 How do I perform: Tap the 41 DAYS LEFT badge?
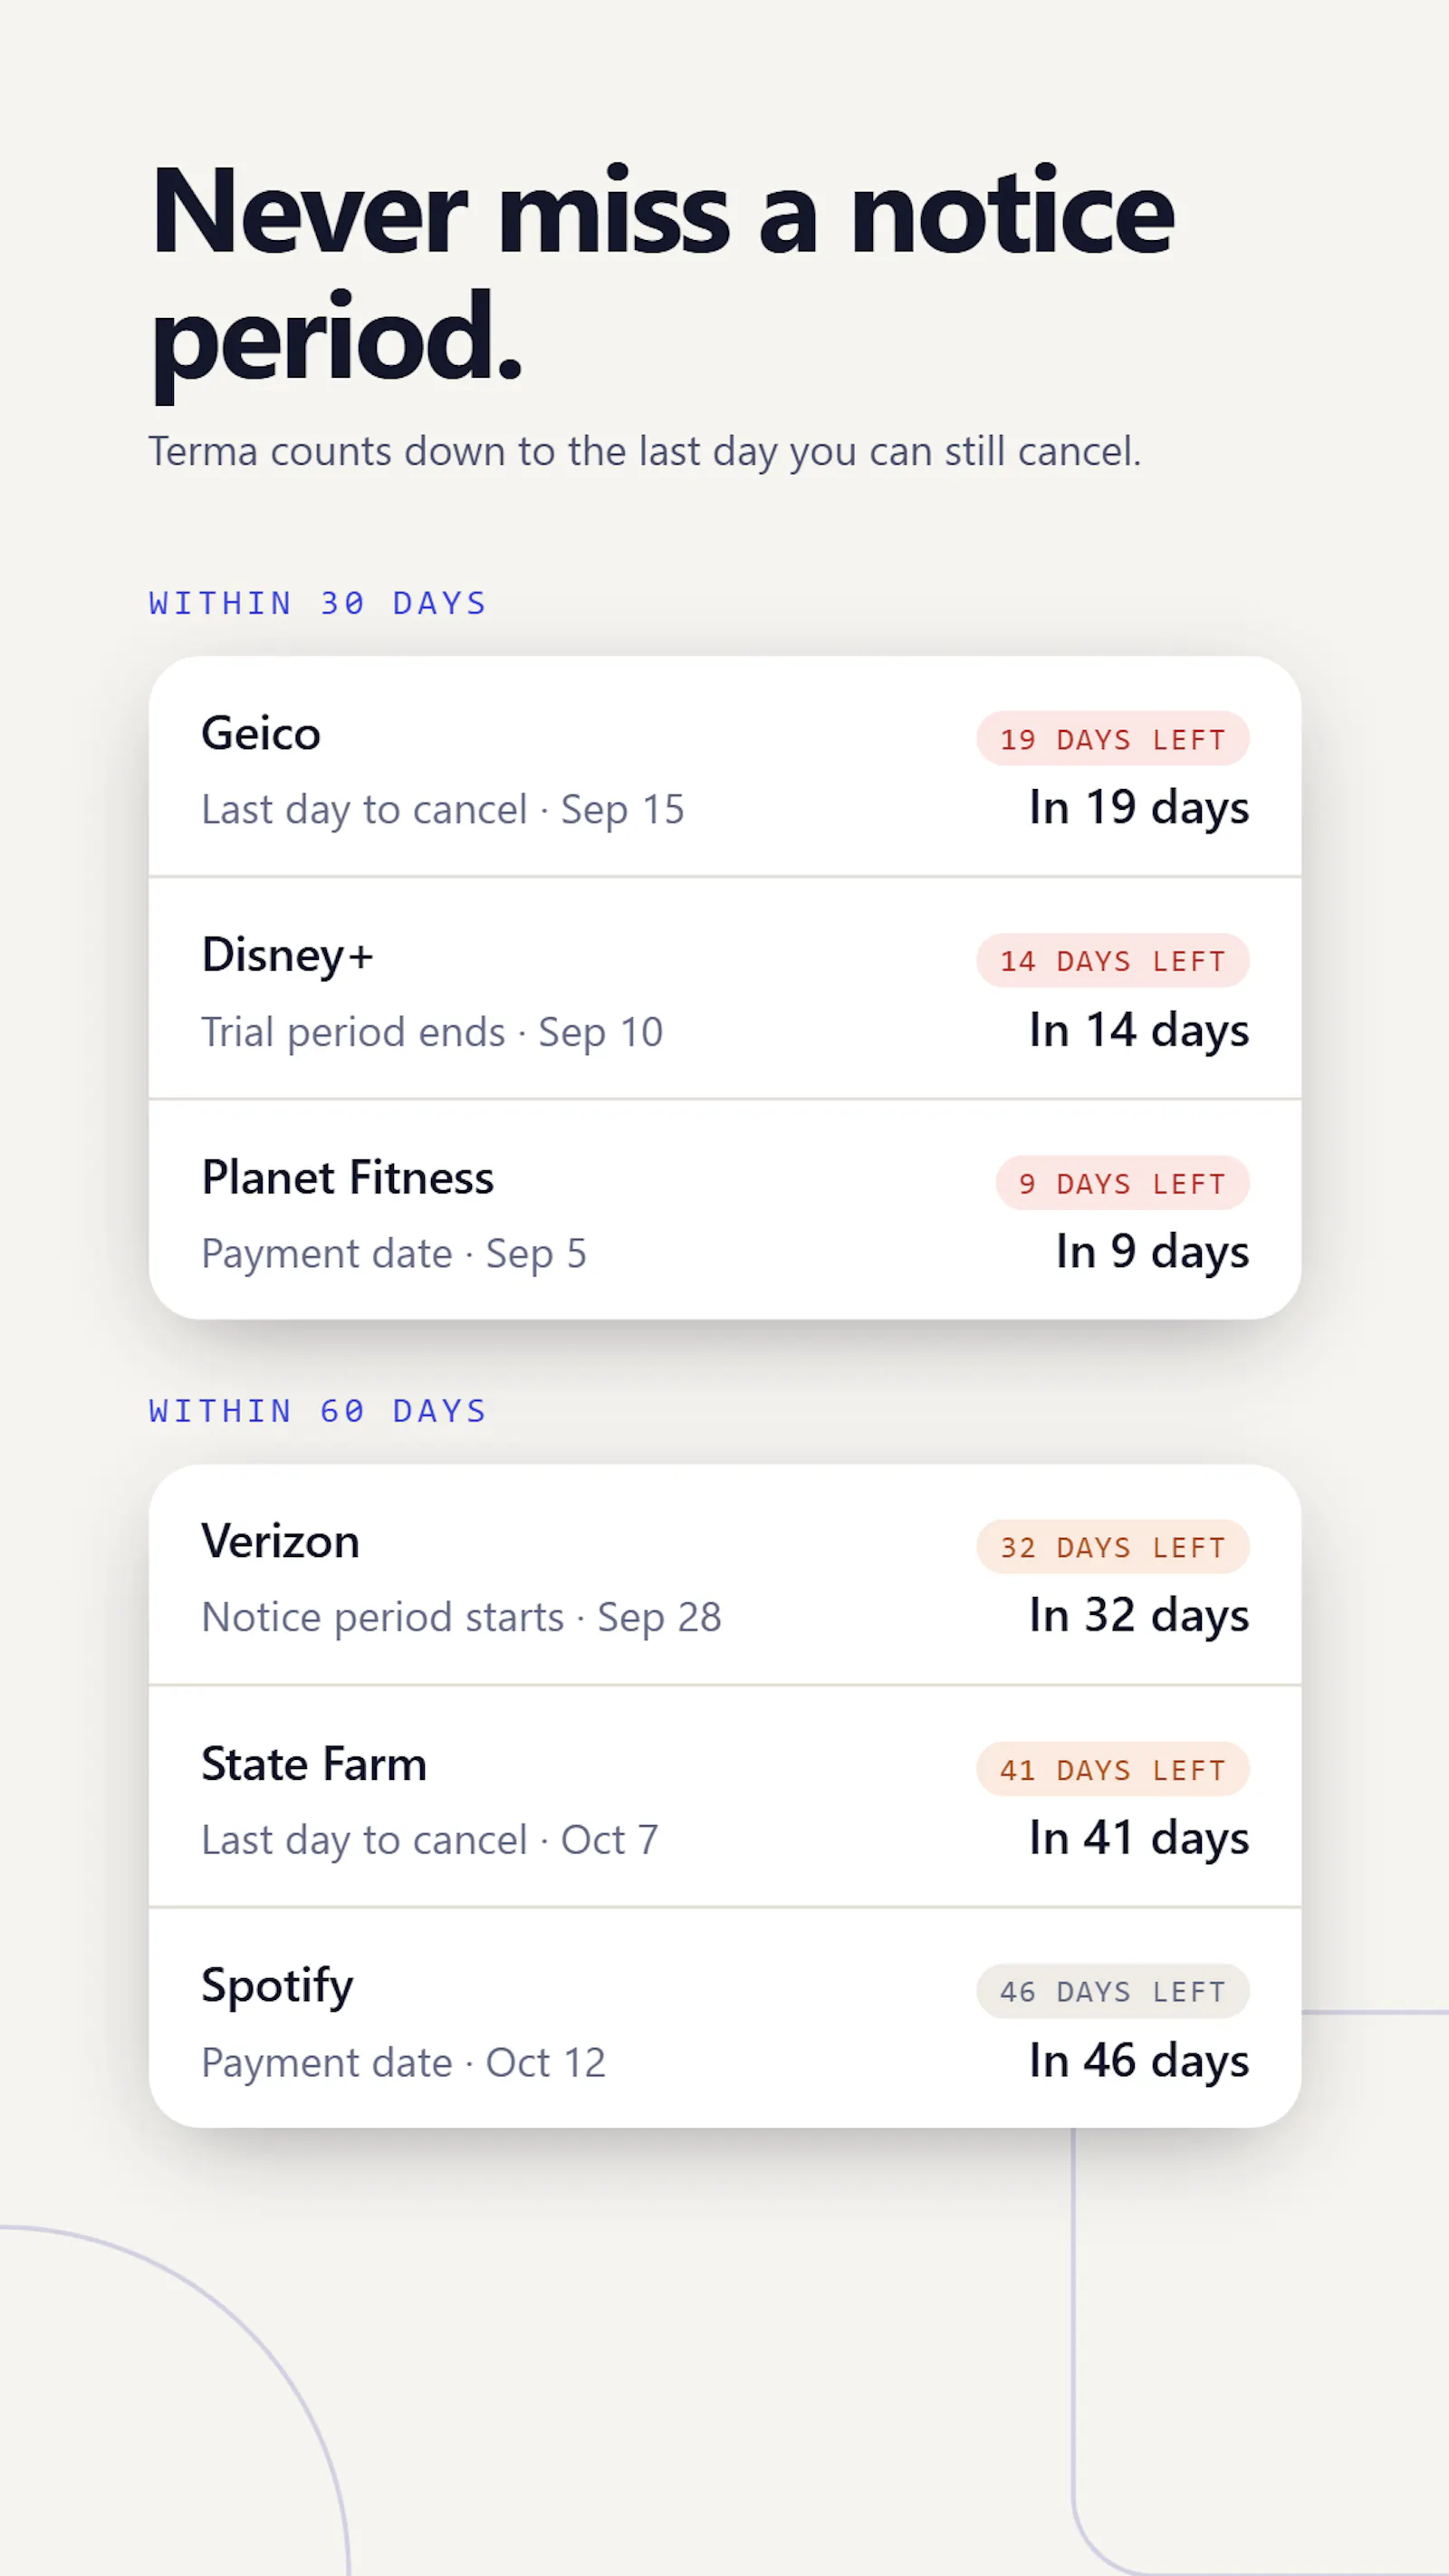tap(1112, 1769)
